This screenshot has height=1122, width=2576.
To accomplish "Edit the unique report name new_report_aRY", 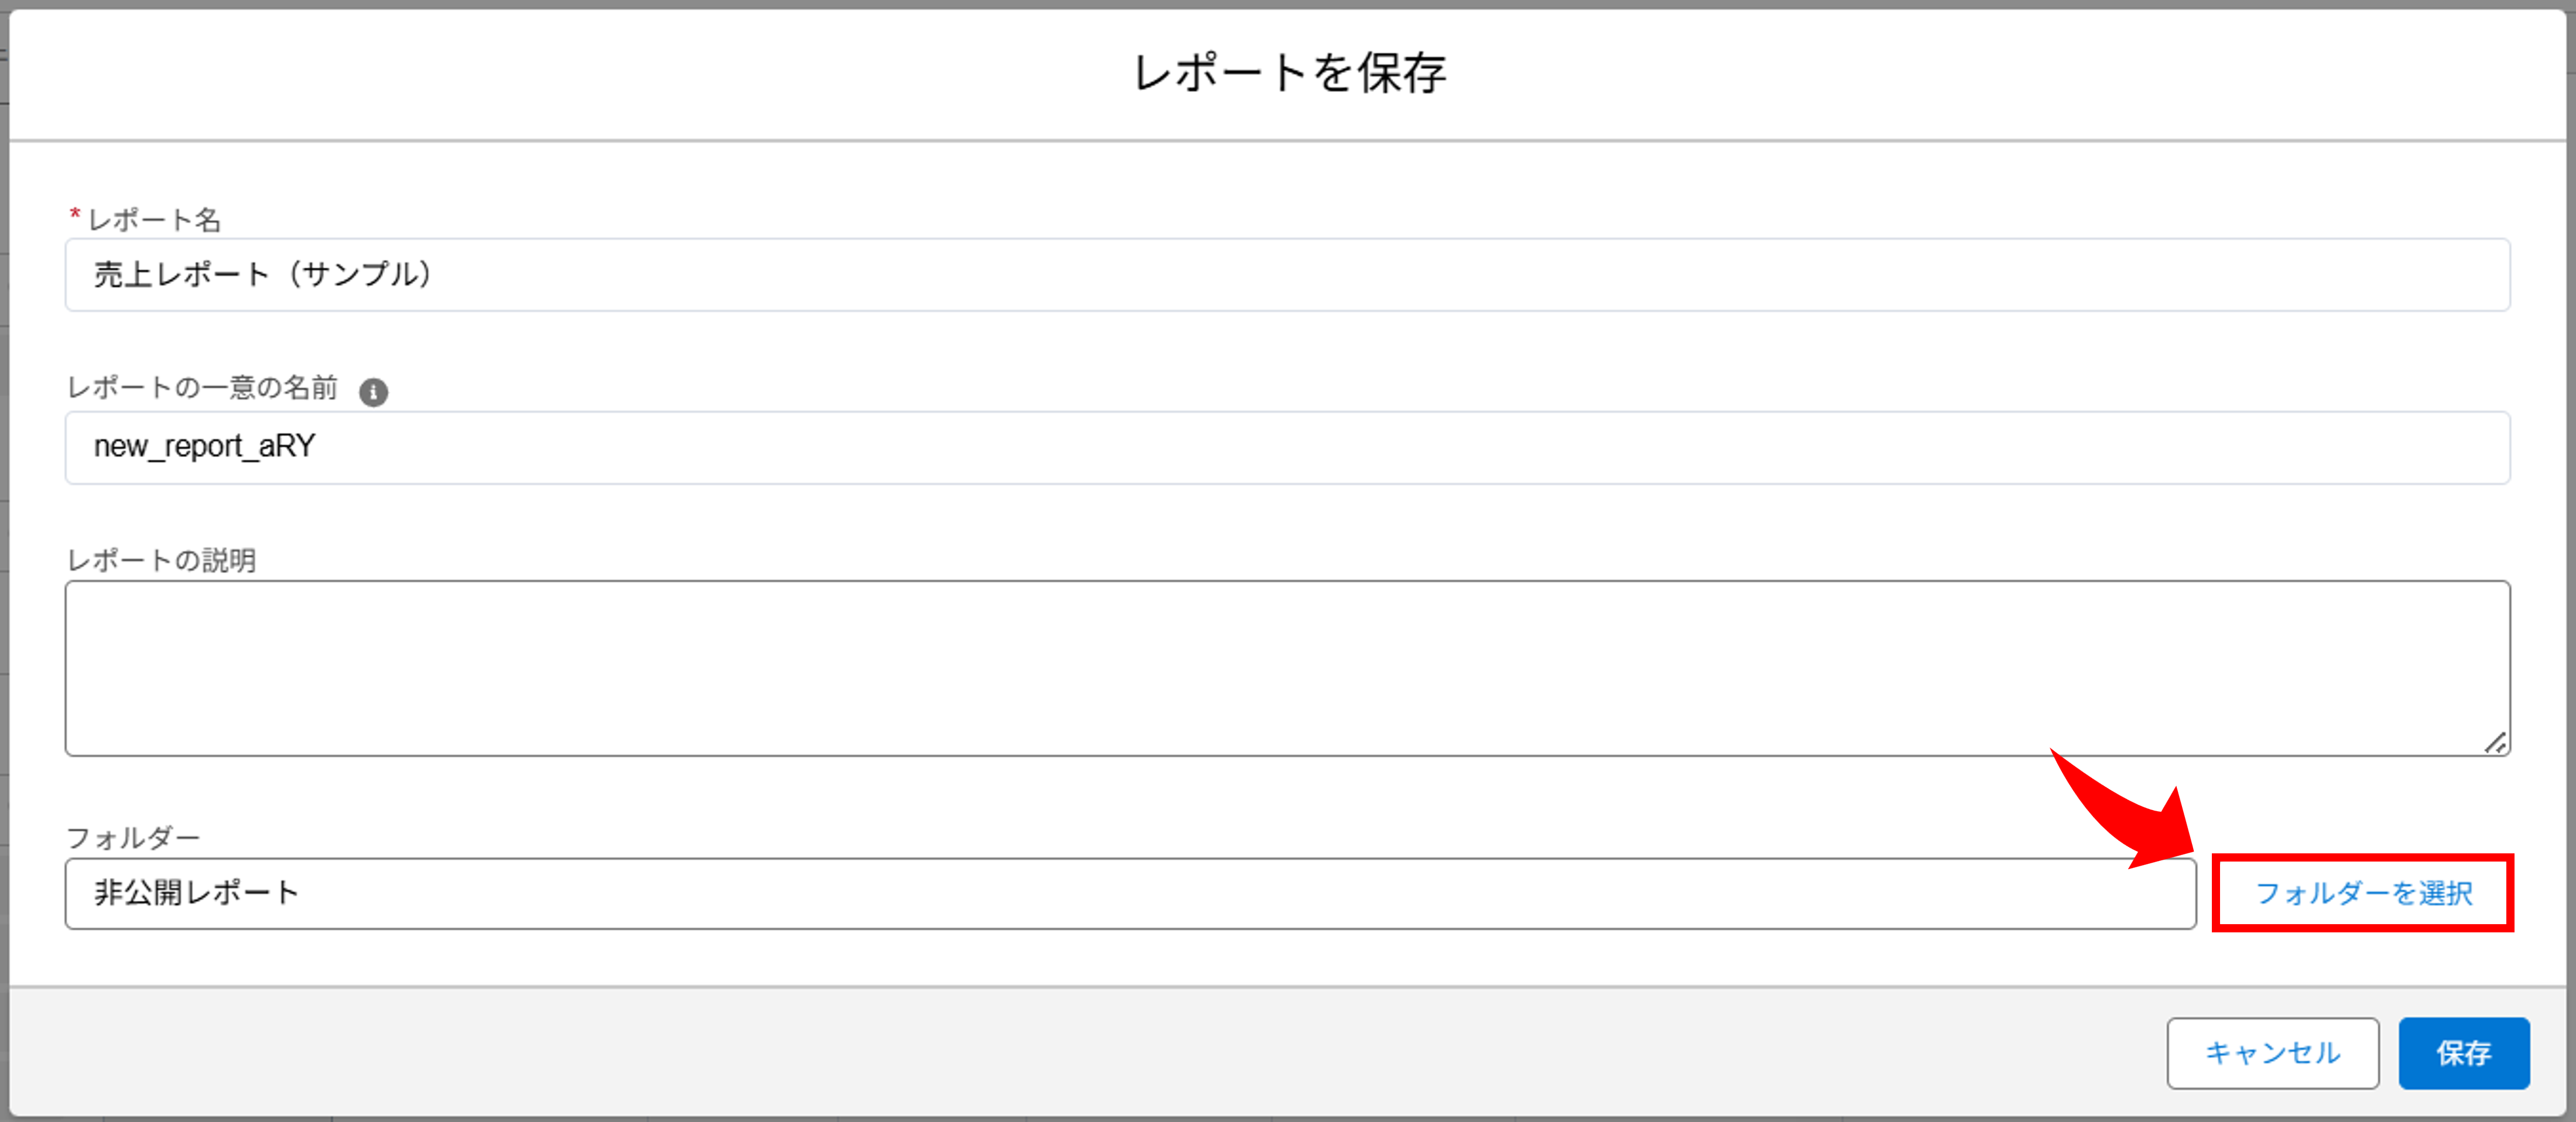I will click(204, 447).
